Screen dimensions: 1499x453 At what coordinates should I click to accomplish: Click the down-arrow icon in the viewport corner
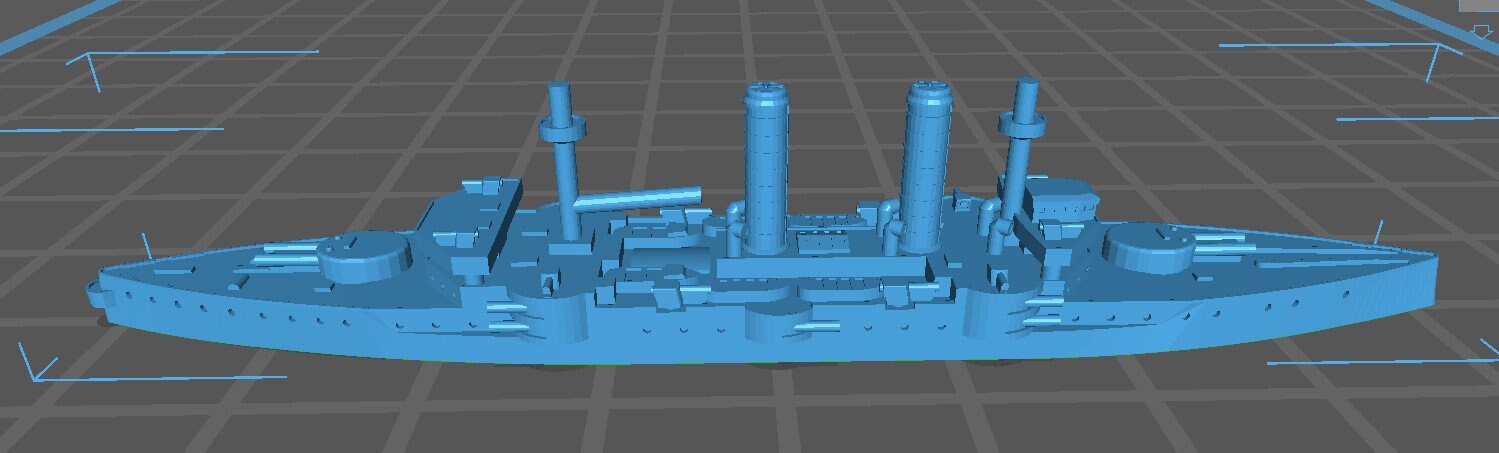[x=1483, y=32]
